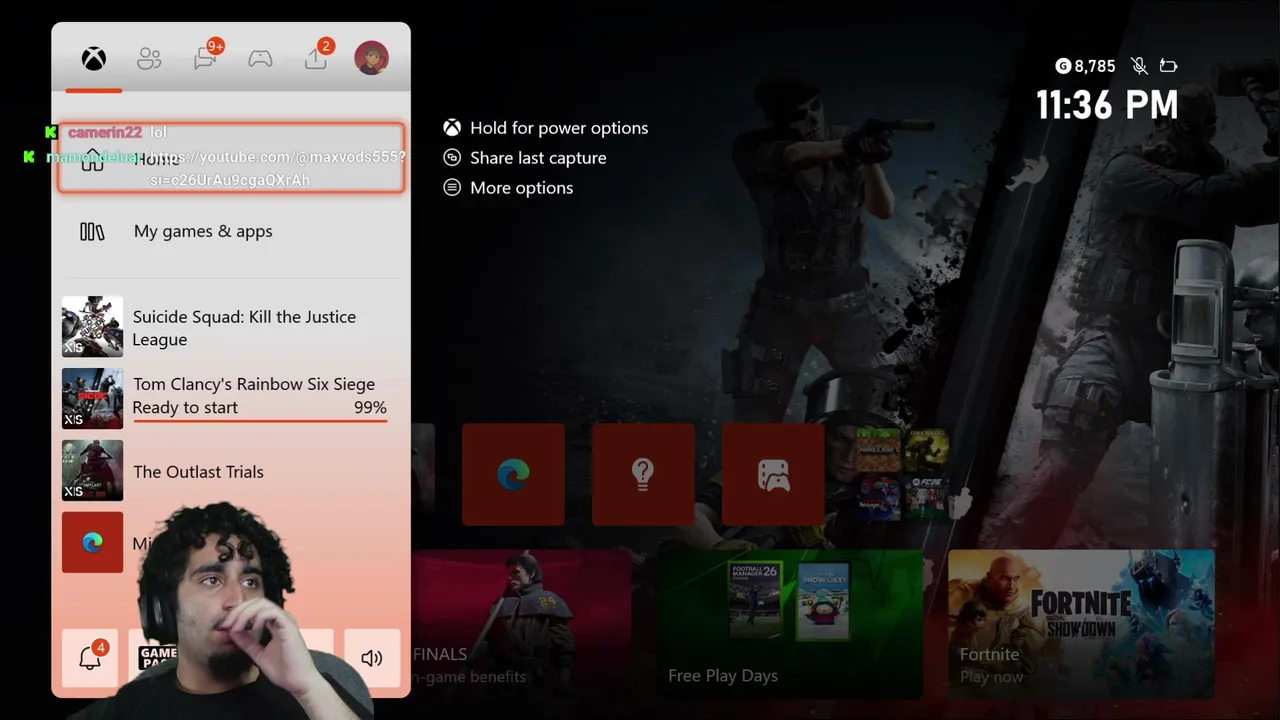
Task: Open My games & apps
Action: (x=231, y=231)
